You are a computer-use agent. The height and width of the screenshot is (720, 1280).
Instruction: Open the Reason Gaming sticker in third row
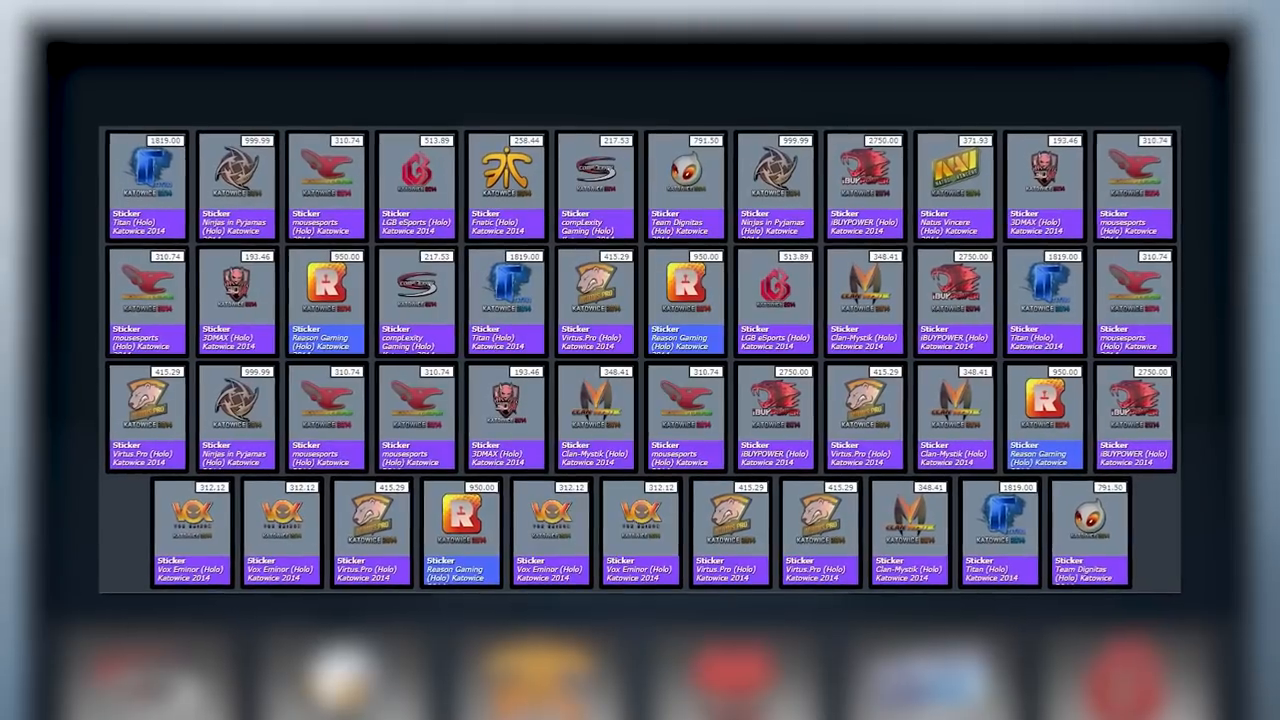point(1045,417)
